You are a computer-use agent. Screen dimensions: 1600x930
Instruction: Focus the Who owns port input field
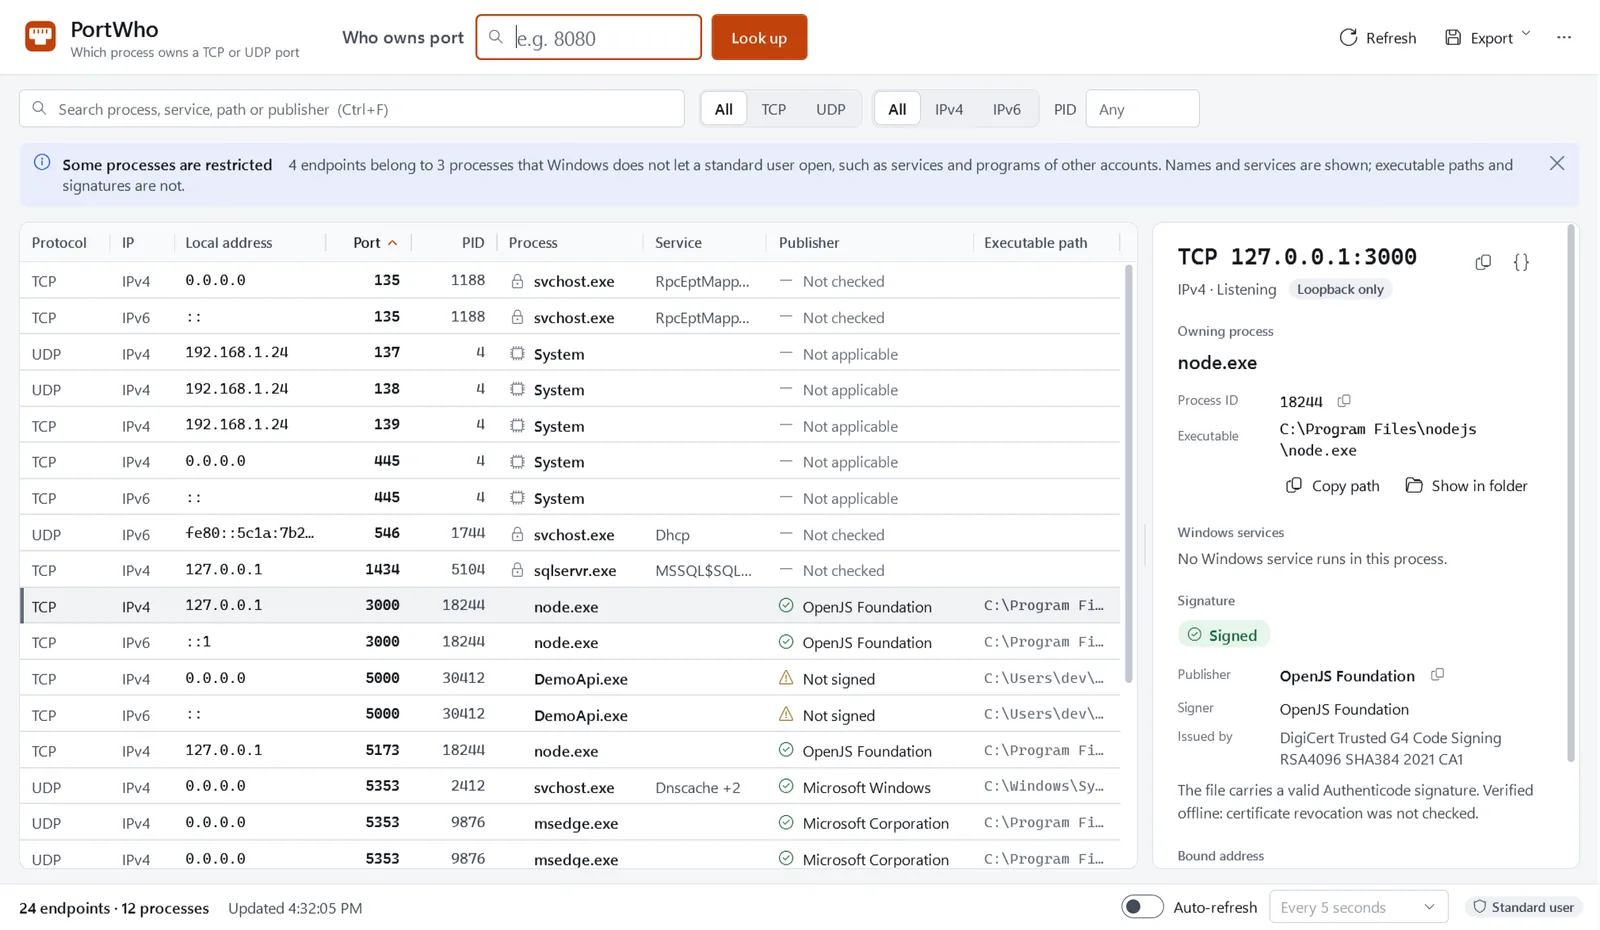tap(589, 38)
